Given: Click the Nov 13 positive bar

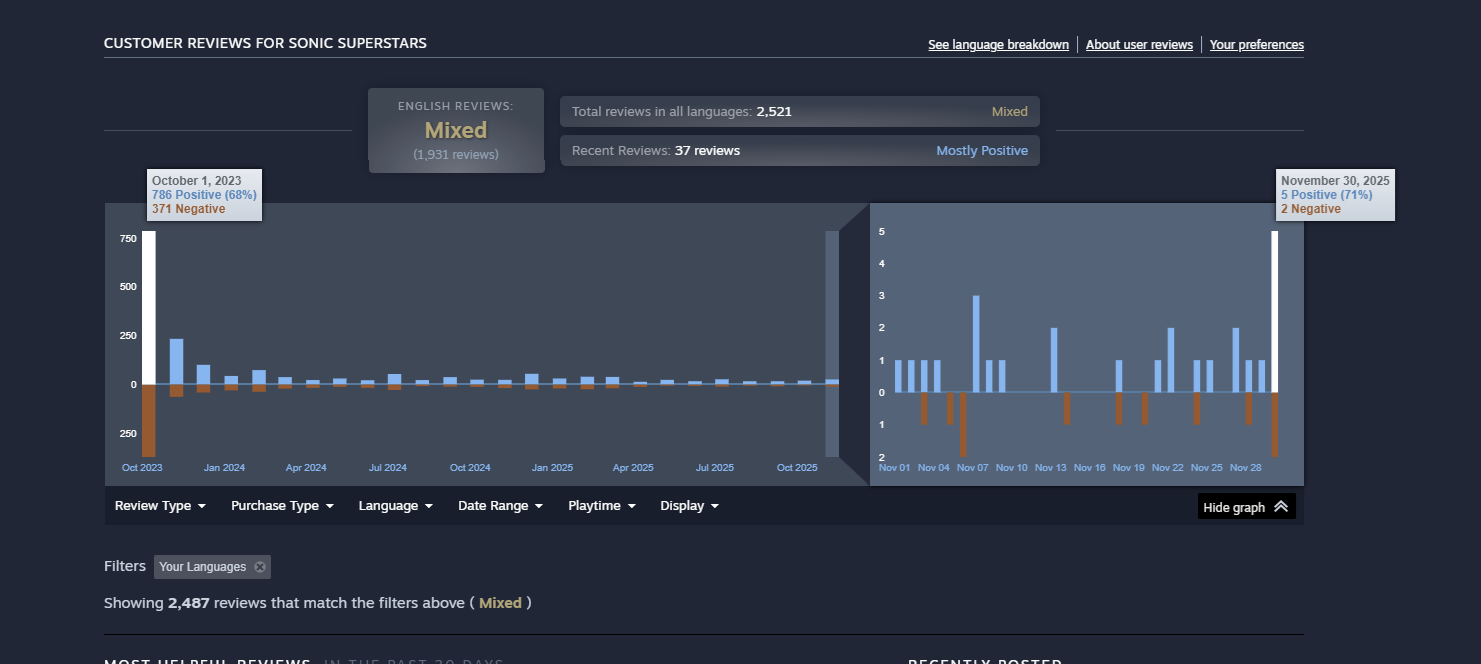Looking at the screenshot, I should (1054, 359).
